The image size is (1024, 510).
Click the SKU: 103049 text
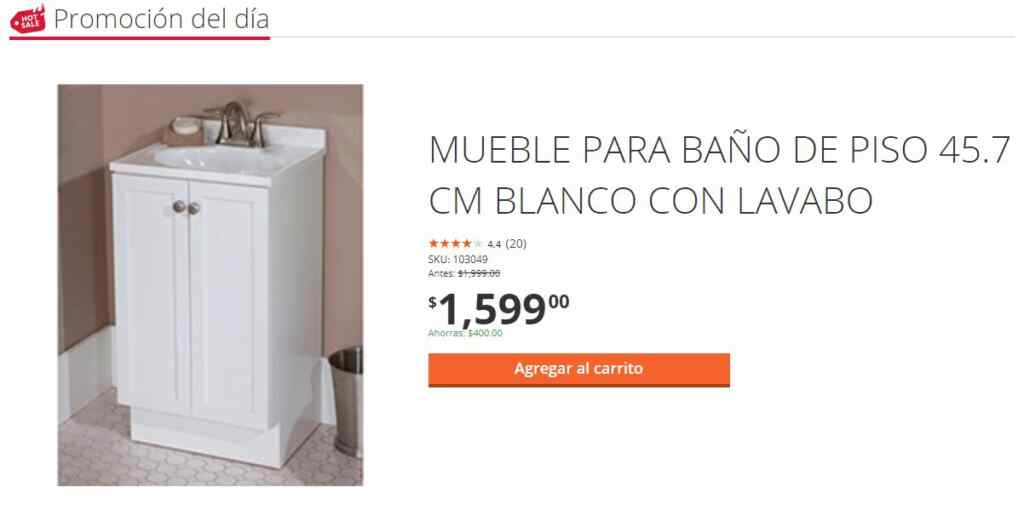coord(458,259)
